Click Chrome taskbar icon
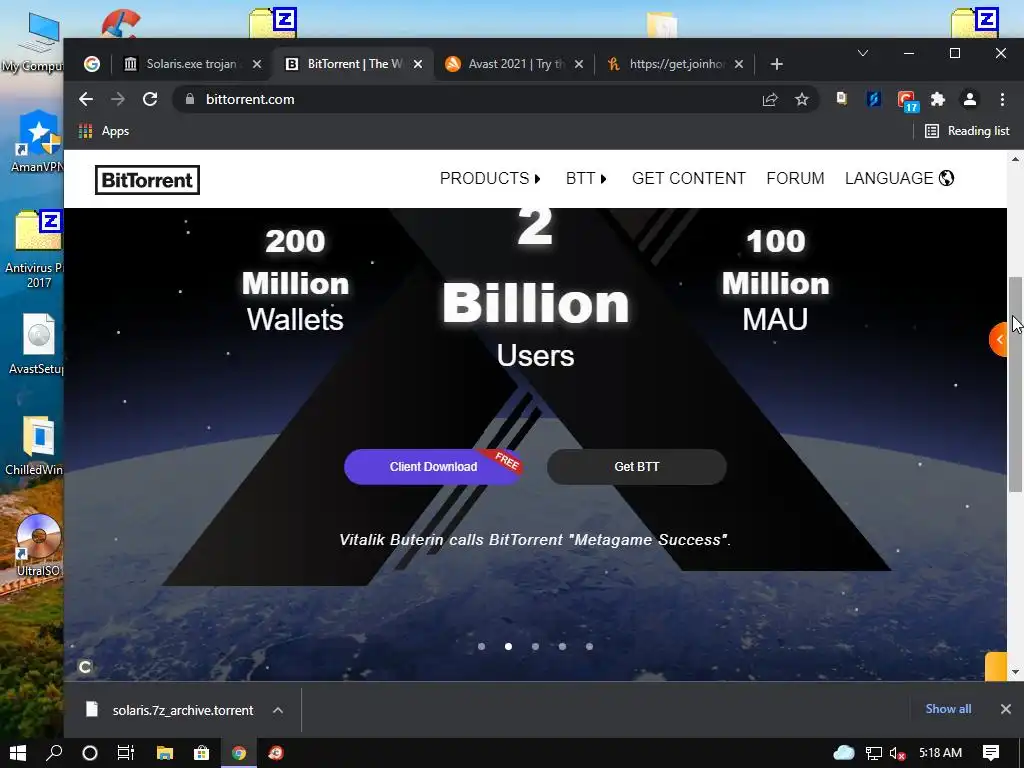Image resolution: width=1024 pixels, height=768 pixels. pyautogui.click(x=239, y=753)
